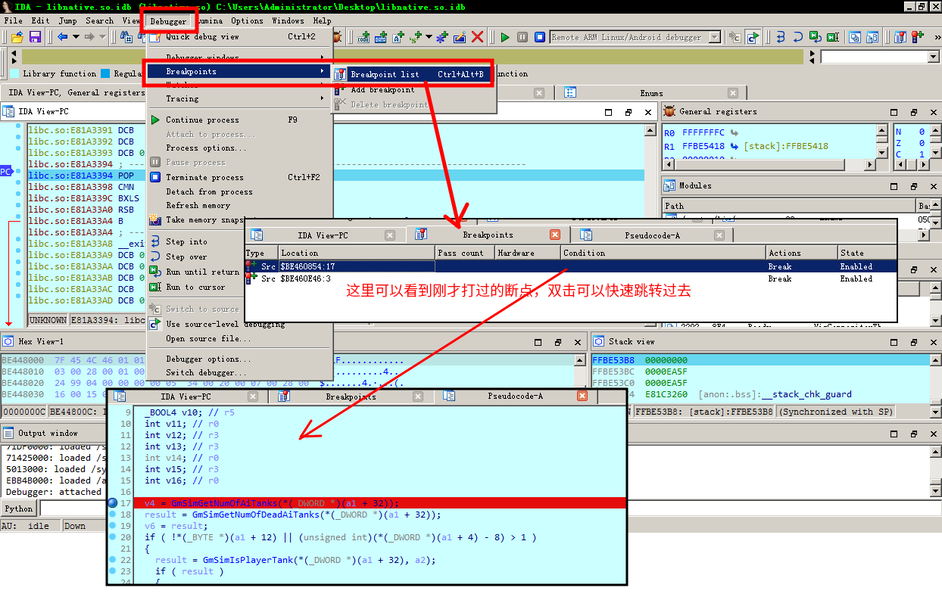Sort breakpoints by Location column header
This screenshot has width=942, height=594.
[x=356, y=253]
